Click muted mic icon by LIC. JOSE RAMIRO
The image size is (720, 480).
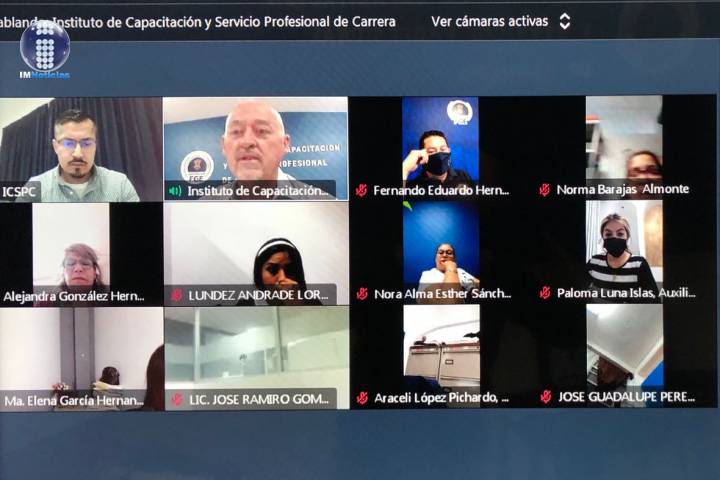pos(176,399)
